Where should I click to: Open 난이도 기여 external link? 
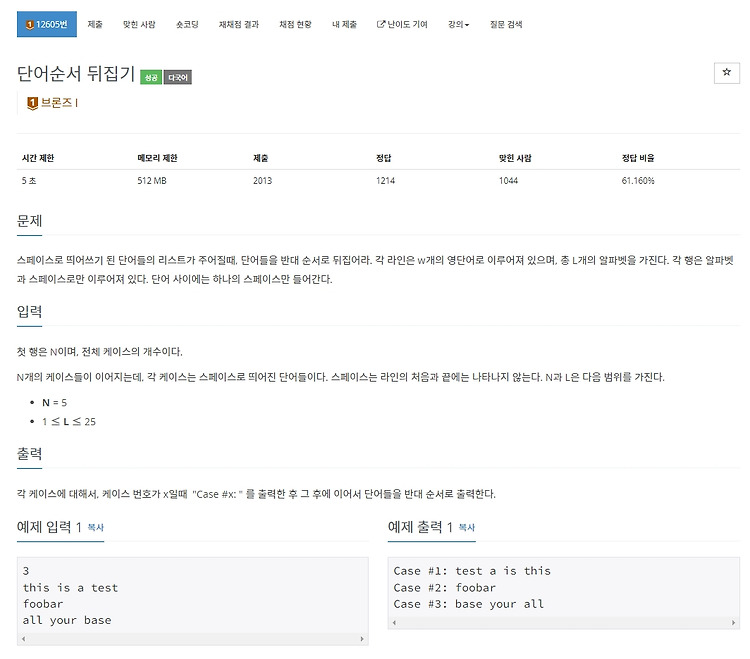402,24
